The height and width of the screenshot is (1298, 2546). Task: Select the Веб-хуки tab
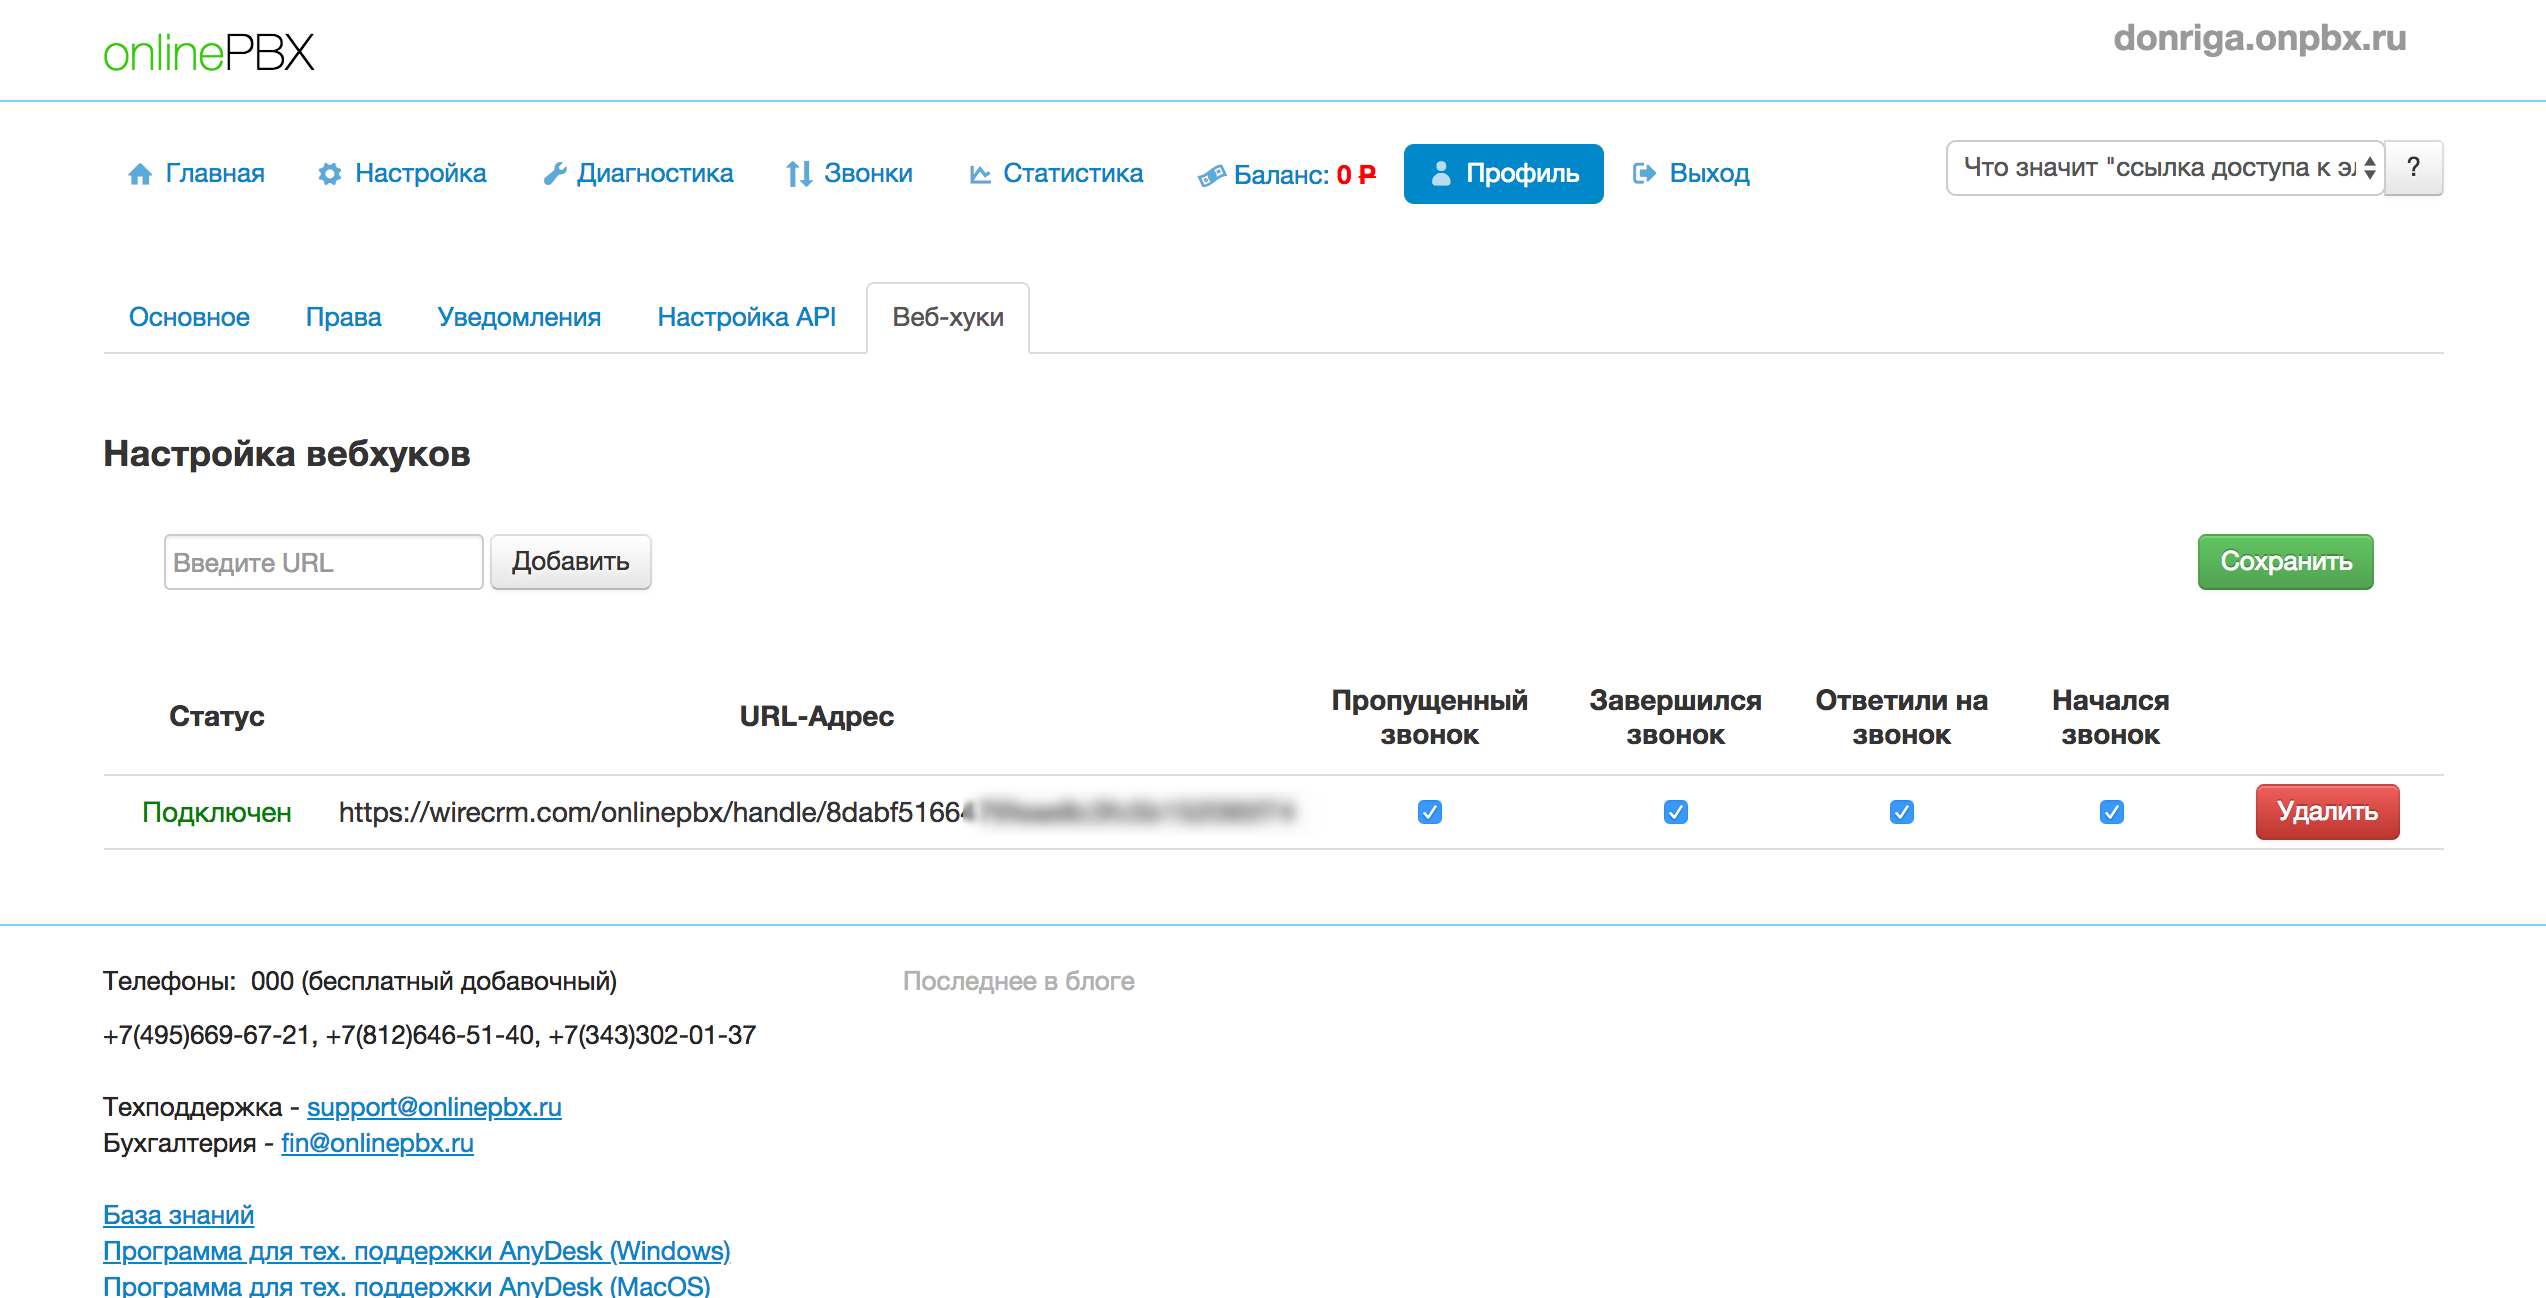948,317
